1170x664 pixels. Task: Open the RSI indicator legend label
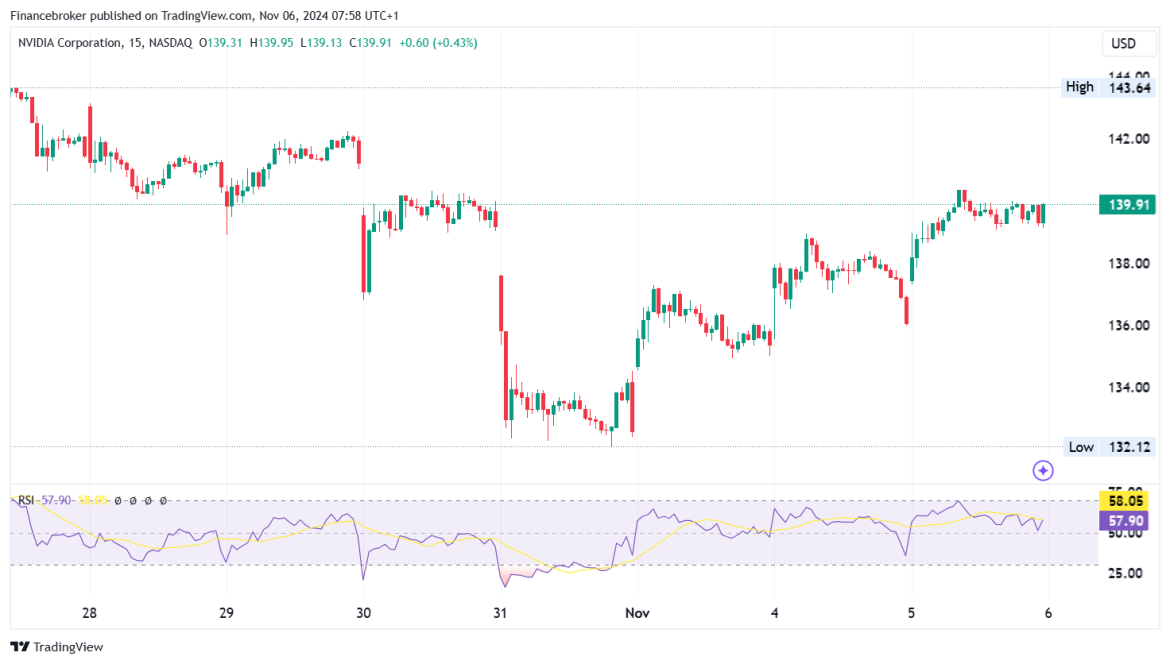[x=25, y=501]
